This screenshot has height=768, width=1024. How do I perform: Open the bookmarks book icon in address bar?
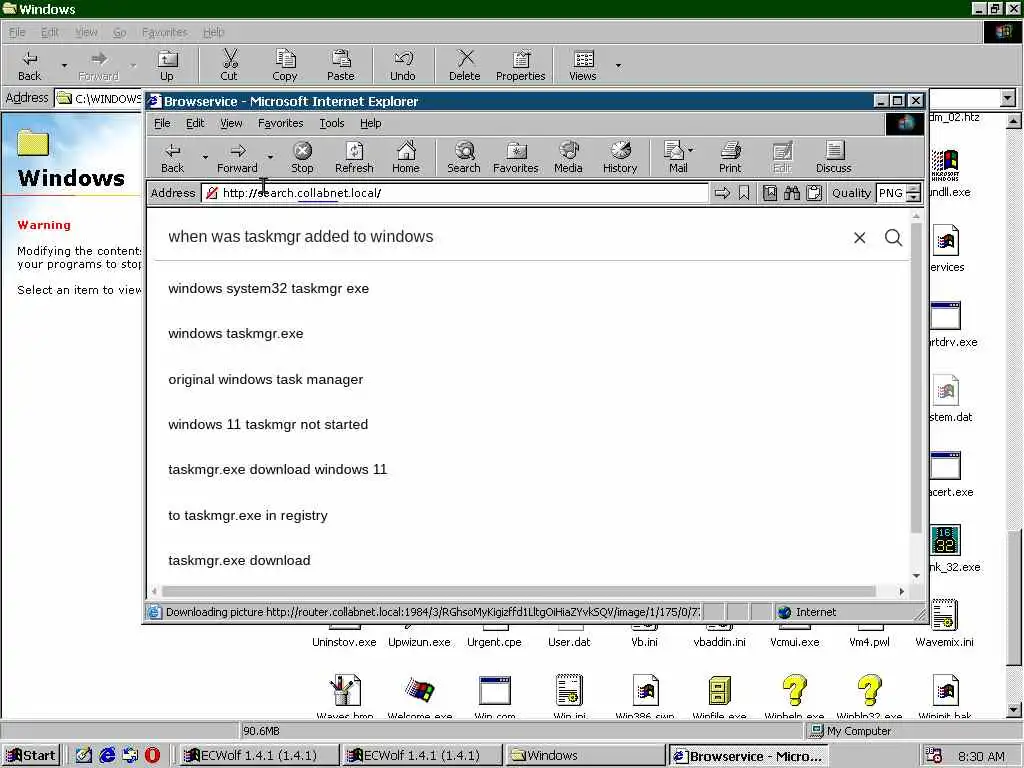[770, 193]
